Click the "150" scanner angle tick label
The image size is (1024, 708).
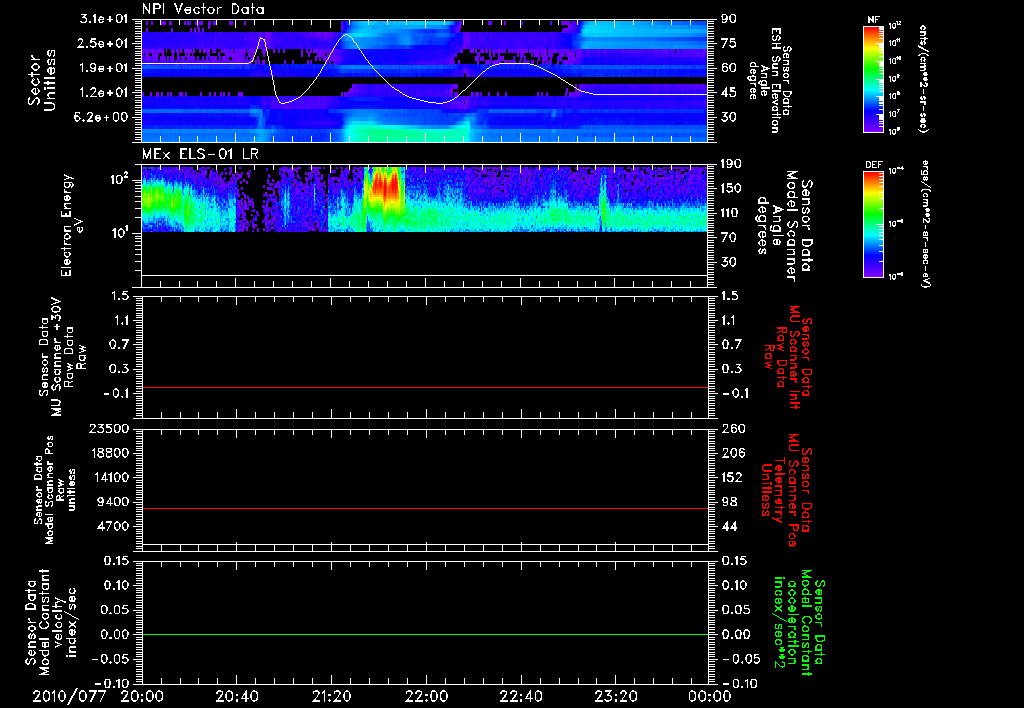(x=733, y=188)
